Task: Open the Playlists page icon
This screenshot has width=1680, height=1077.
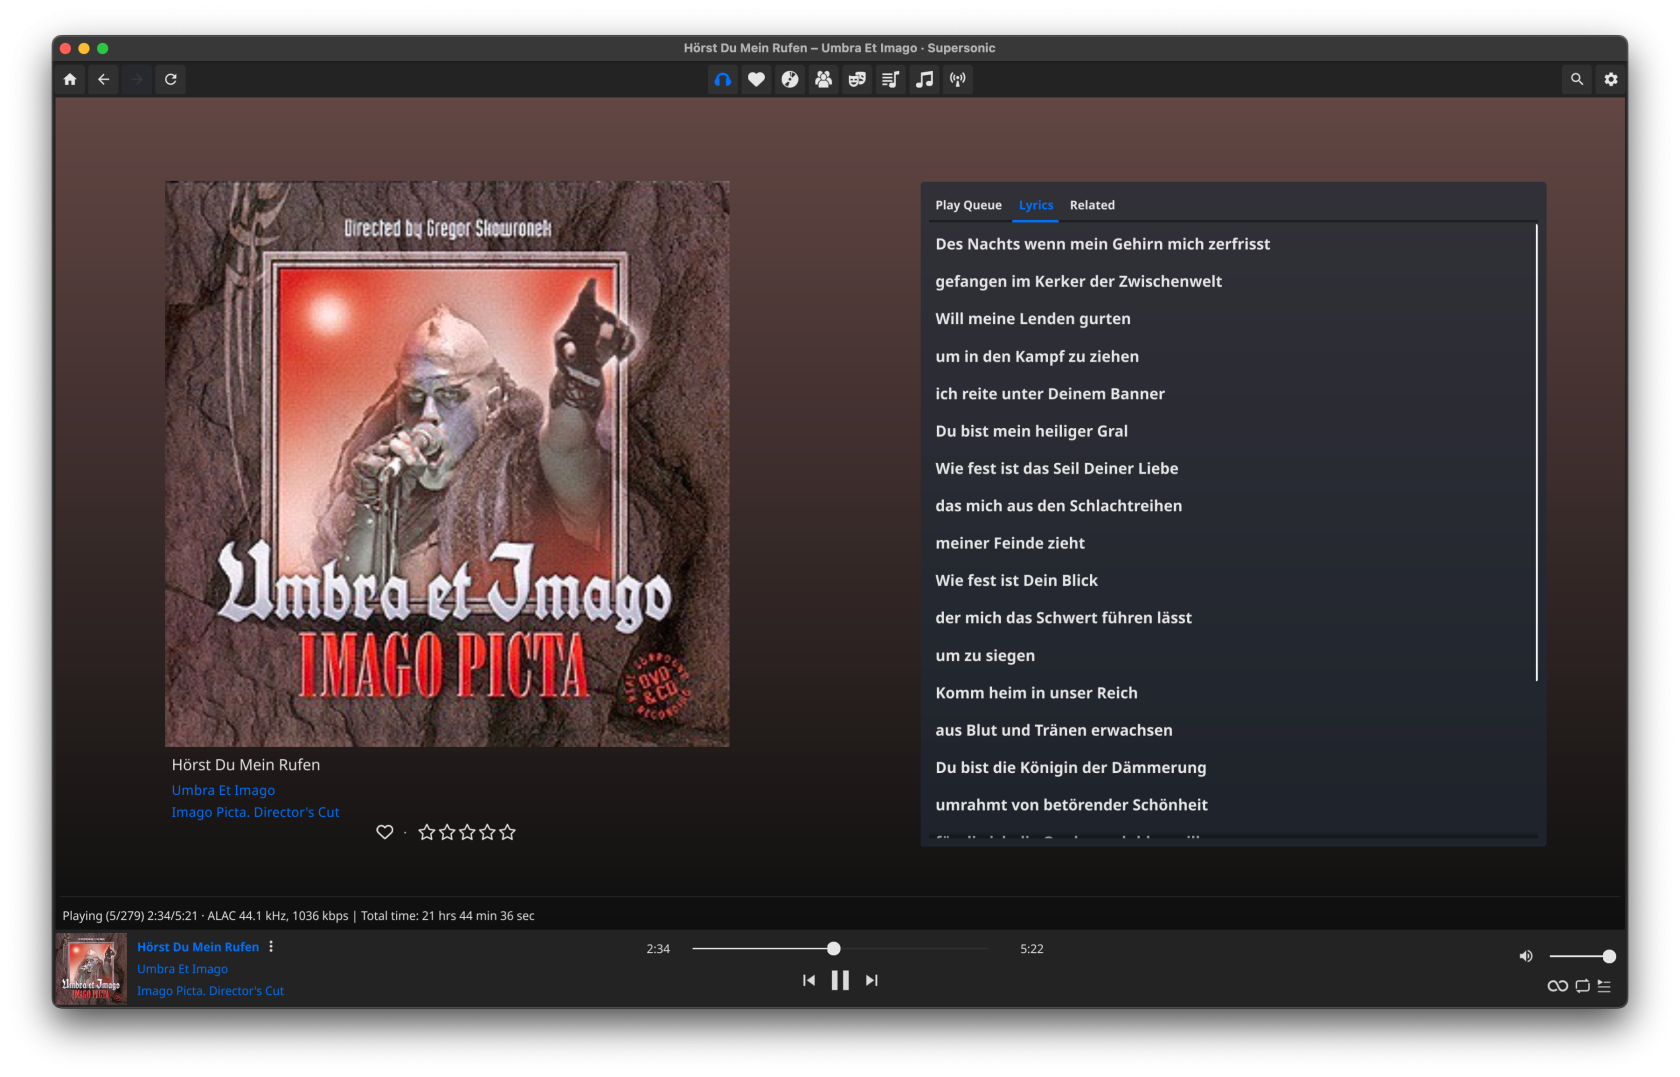Action: (890, 80)
